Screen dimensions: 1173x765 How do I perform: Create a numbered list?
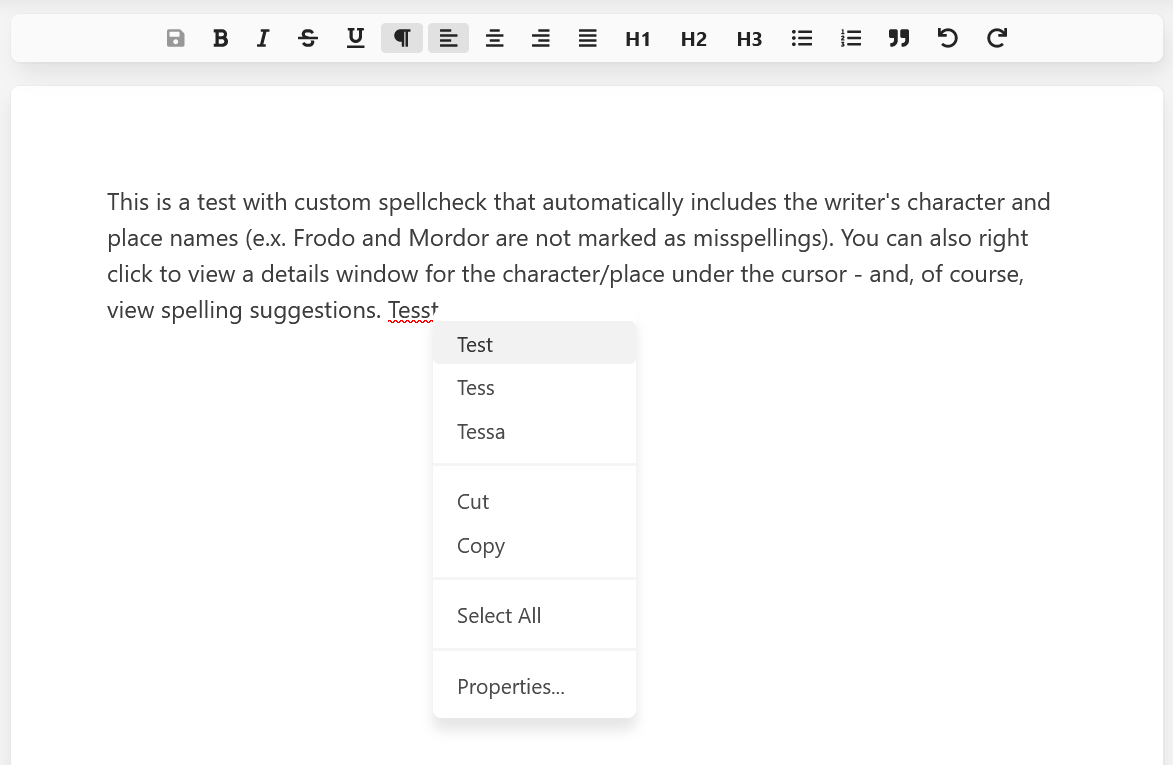tap(850, 38)
